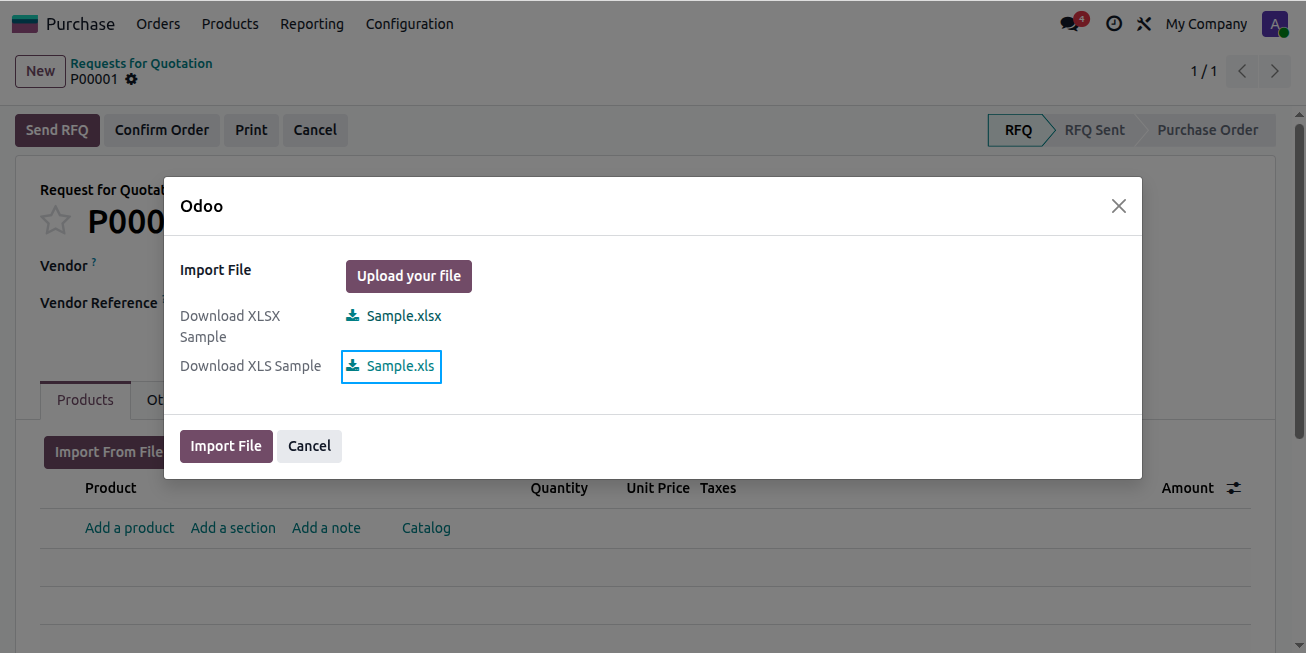Screen dimensions: 1306x653
Task: Click Upload your file button
Action: (409, 276)
